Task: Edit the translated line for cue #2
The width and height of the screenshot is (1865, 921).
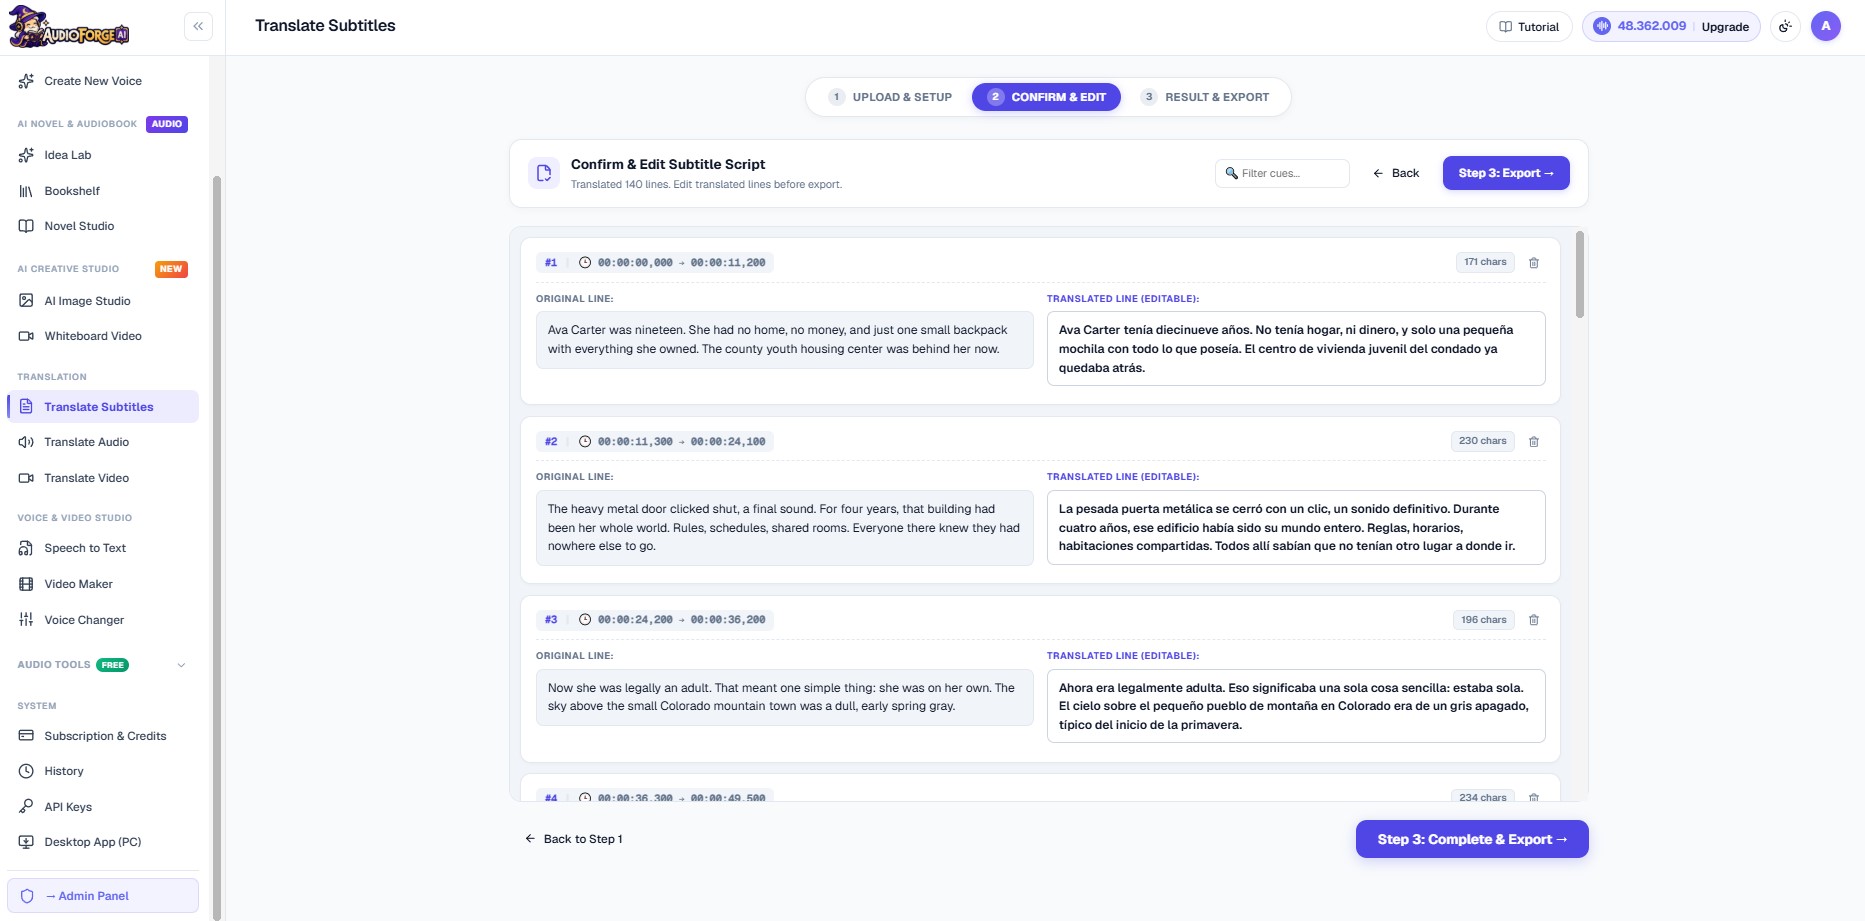Action: (1296, 527)
